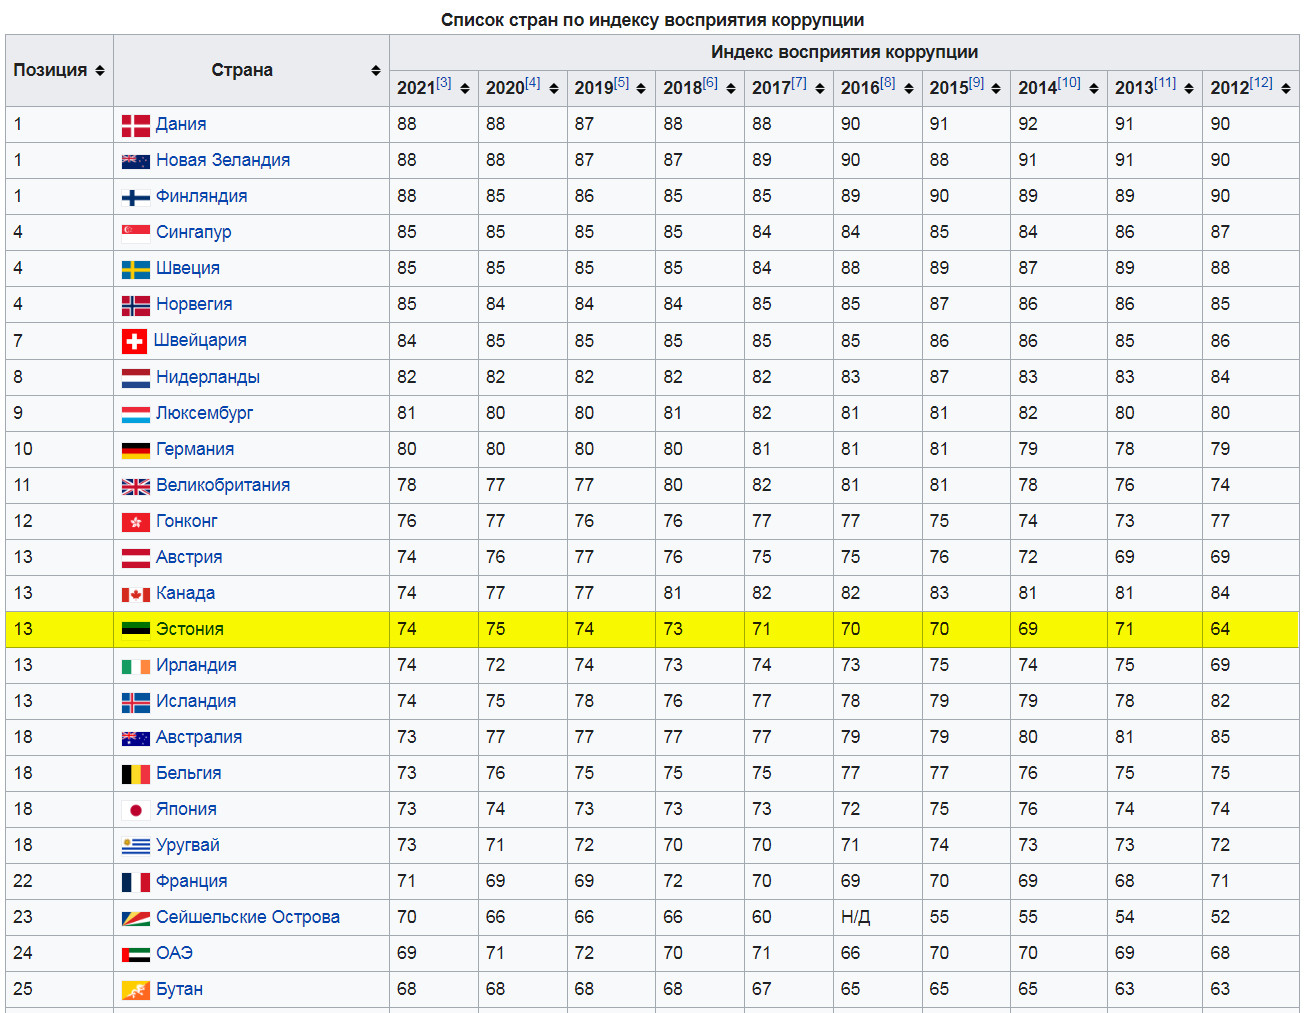Sort by the 2012 column arrows
The image size is (1308, 1013).
[x=1286, y=88]
